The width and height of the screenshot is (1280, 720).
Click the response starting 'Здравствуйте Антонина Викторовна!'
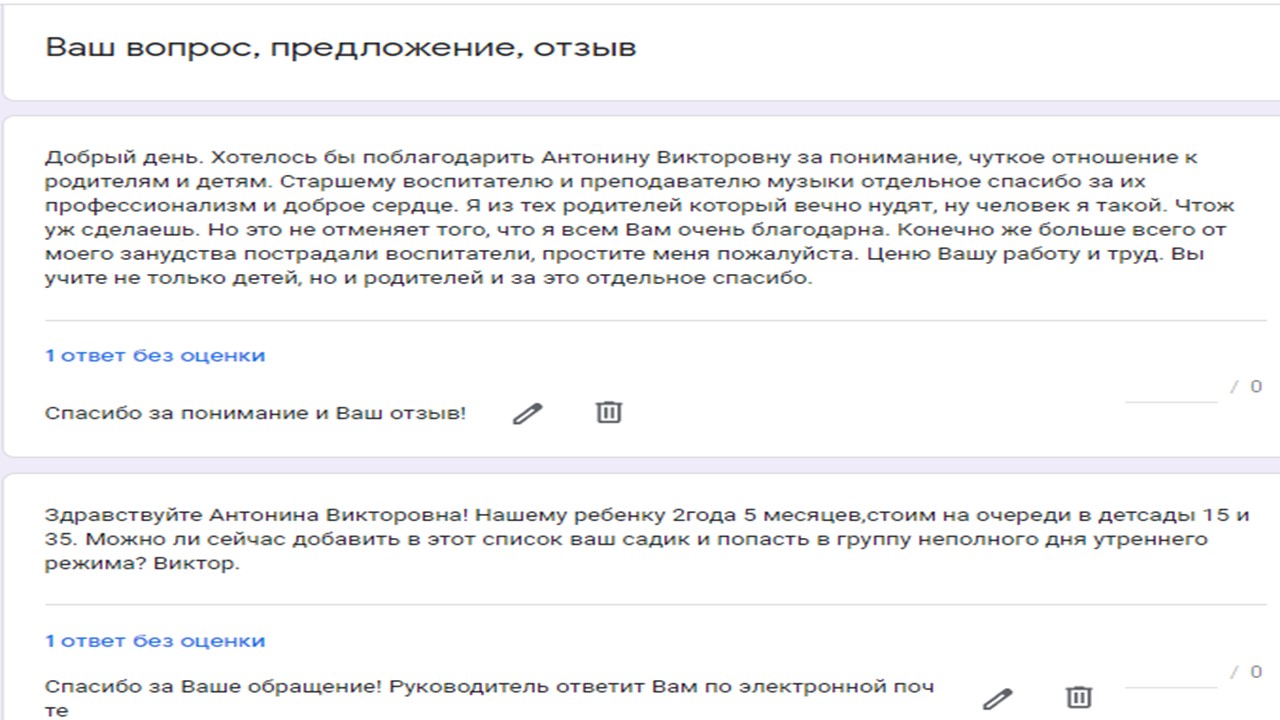point(647,539)
